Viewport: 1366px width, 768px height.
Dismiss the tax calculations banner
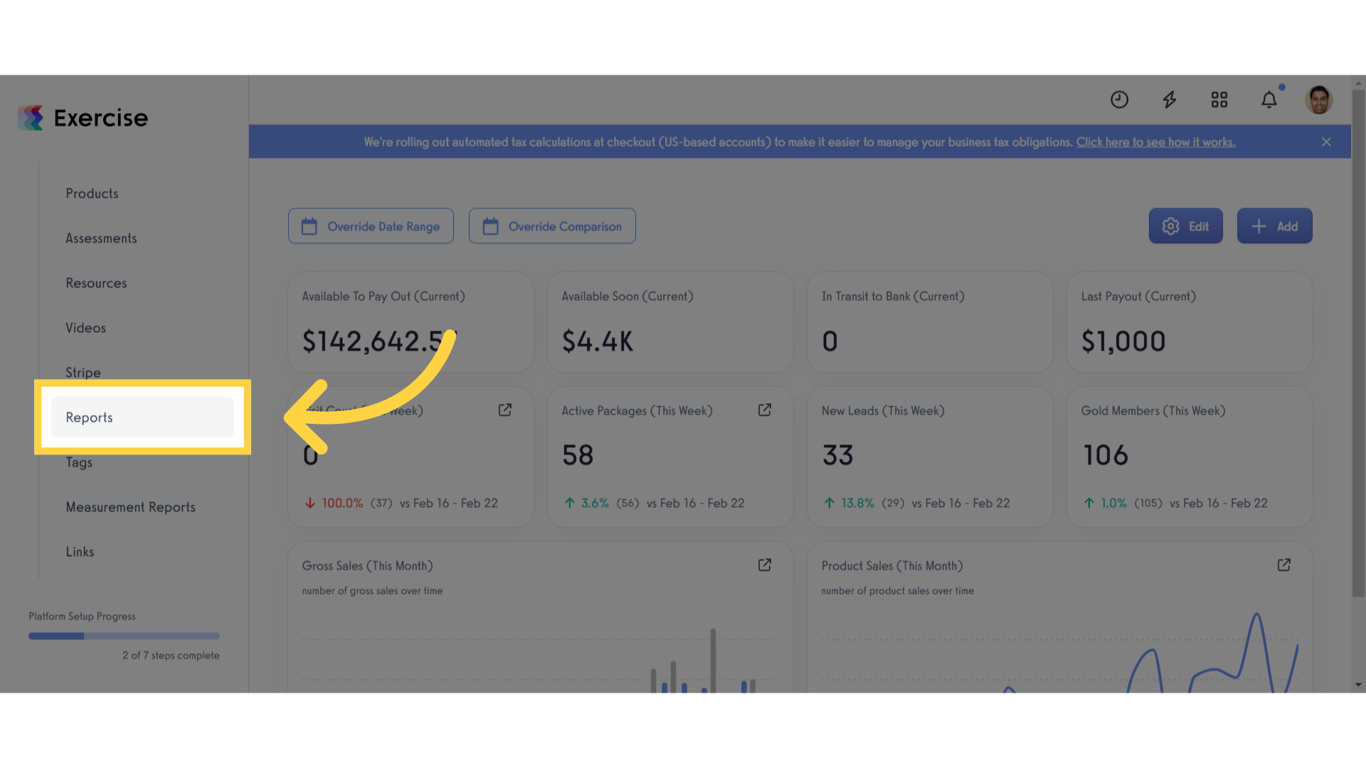coord(1326,142)
